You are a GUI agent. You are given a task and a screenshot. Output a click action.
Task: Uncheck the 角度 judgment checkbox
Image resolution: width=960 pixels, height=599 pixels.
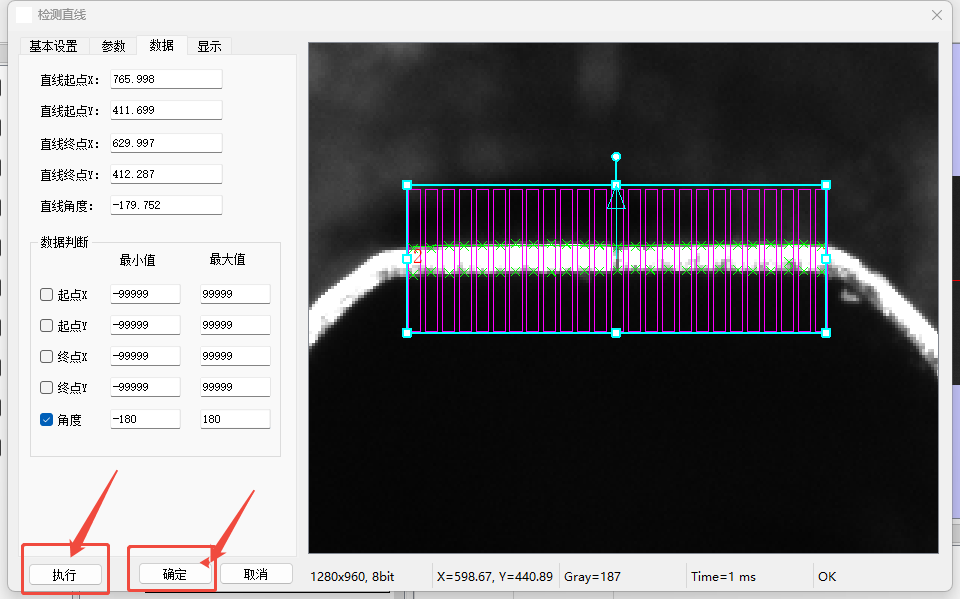tap(46, 420)
